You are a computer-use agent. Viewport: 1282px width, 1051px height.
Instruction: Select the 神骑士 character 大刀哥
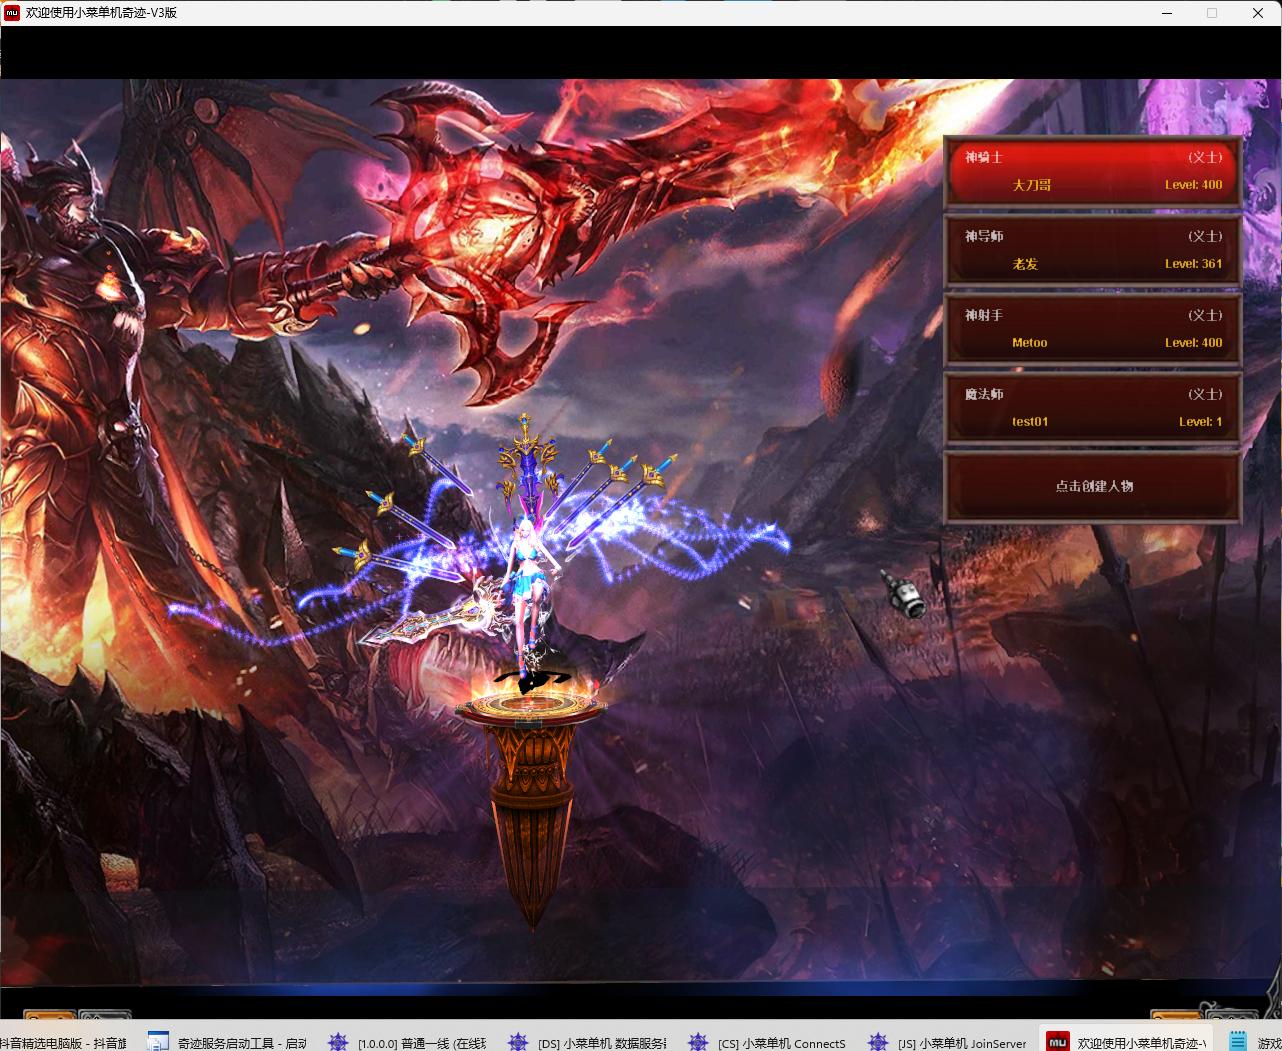click(1093, 171)
